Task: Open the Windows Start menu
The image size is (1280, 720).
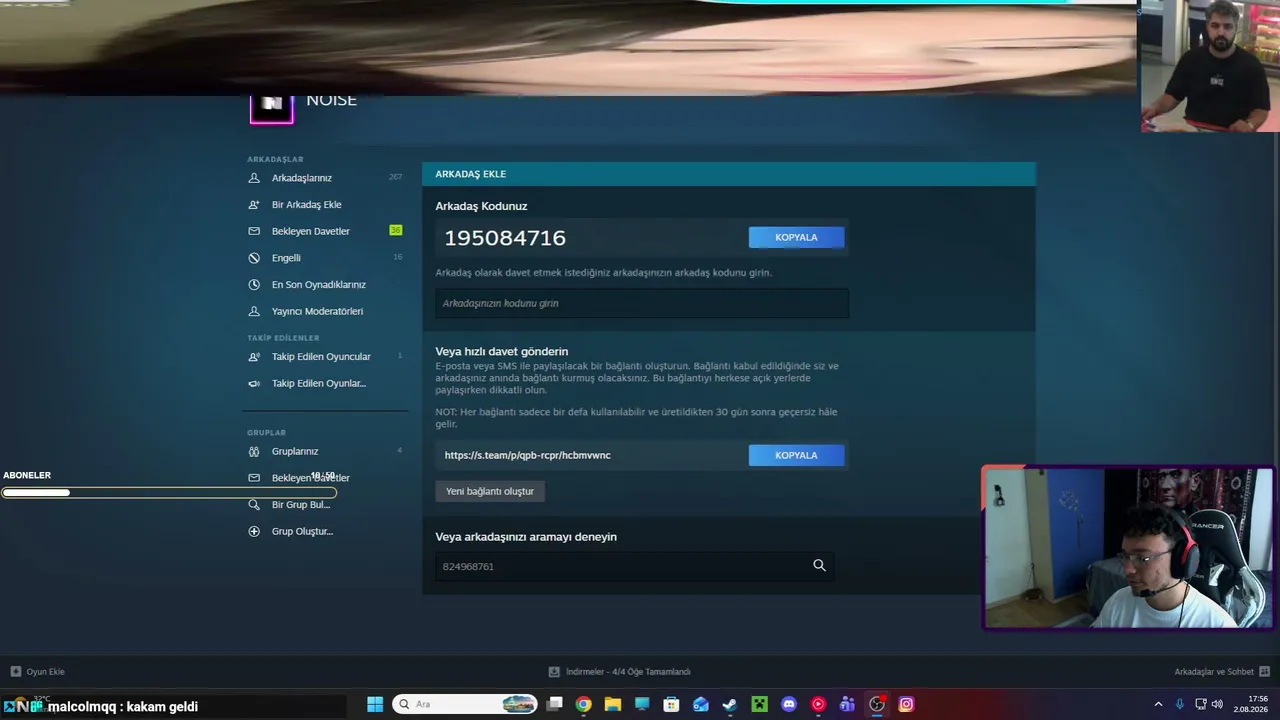Action: (375, 704)
